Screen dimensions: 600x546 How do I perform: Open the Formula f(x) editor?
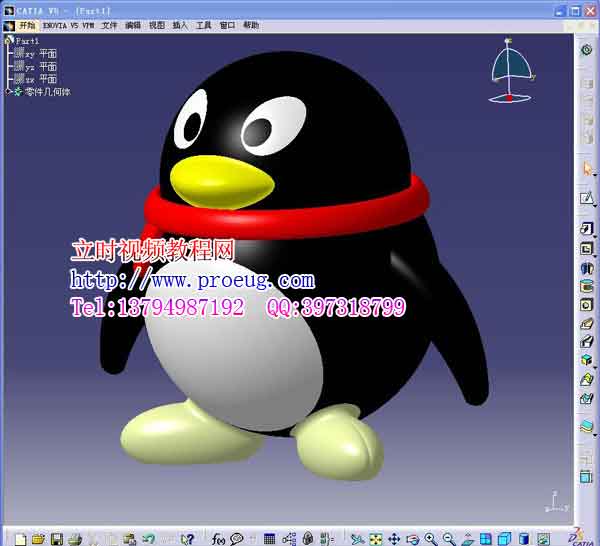click(x=218, y=539)
